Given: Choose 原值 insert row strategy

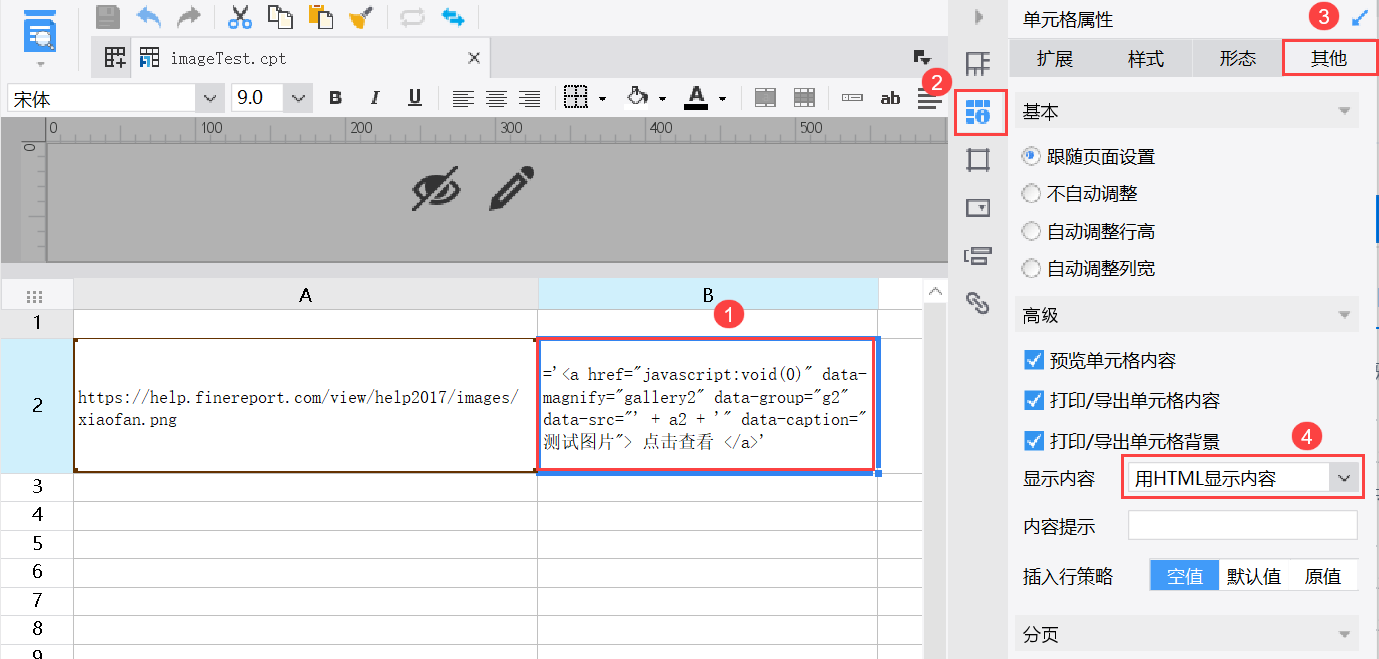Looking at the screenshot, I should (1323, 576).
